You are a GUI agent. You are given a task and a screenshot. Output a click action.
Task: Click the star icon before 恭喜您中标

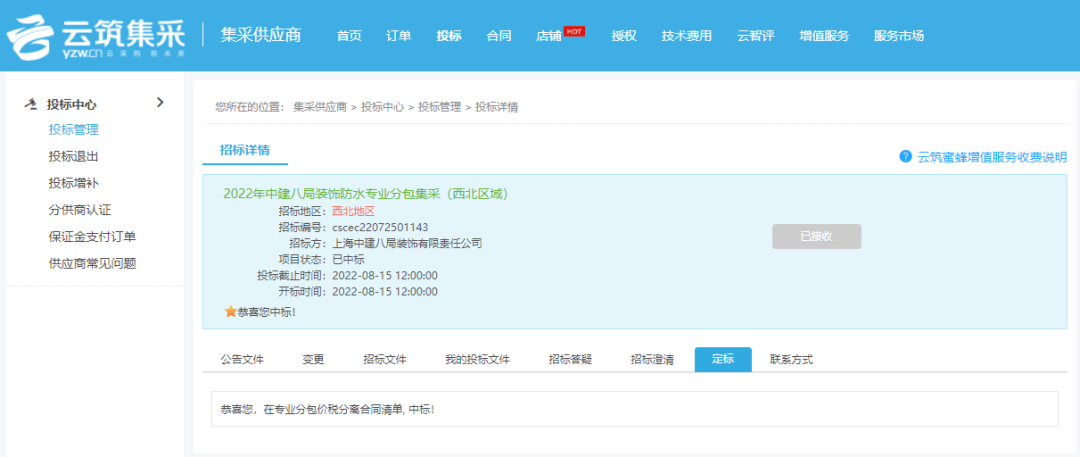[x=231, y=312]
